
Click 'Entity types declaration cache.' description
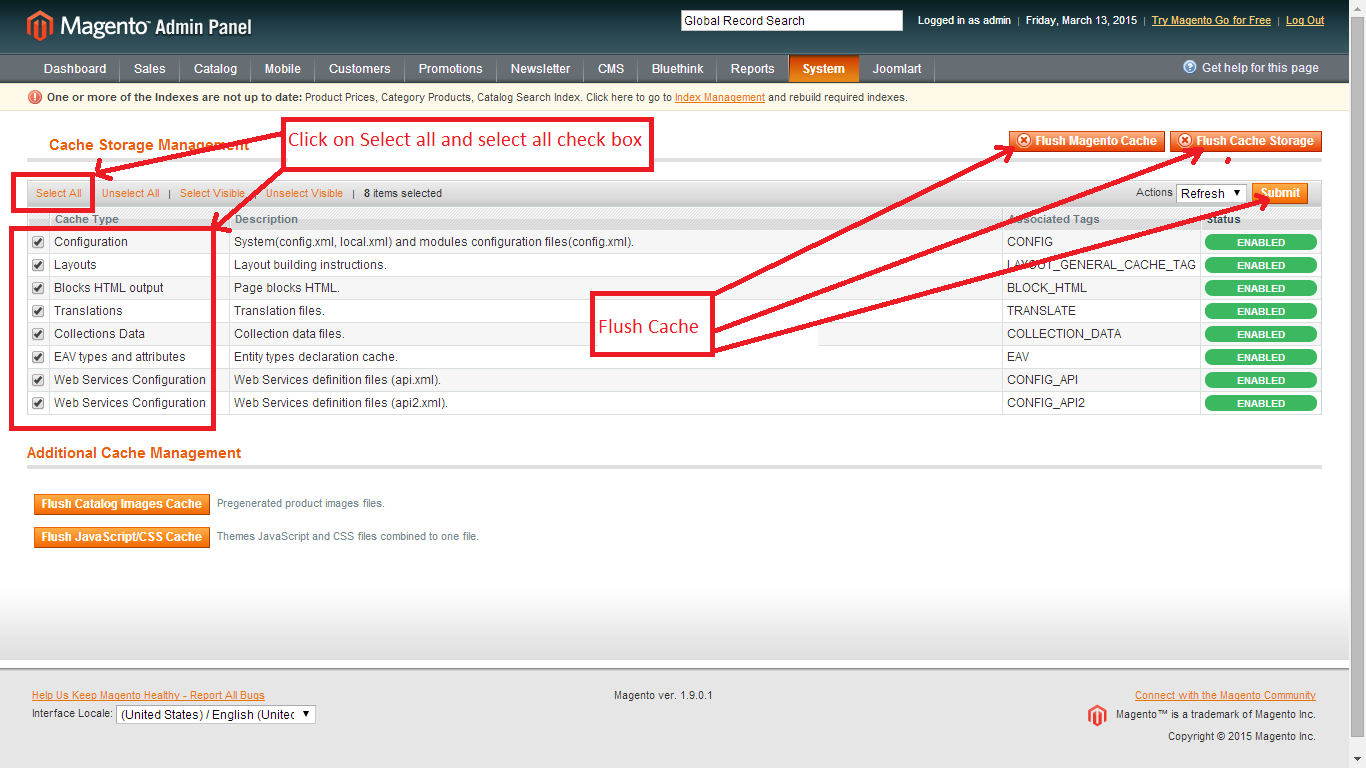pyautogui.click(x=316, y=357)
